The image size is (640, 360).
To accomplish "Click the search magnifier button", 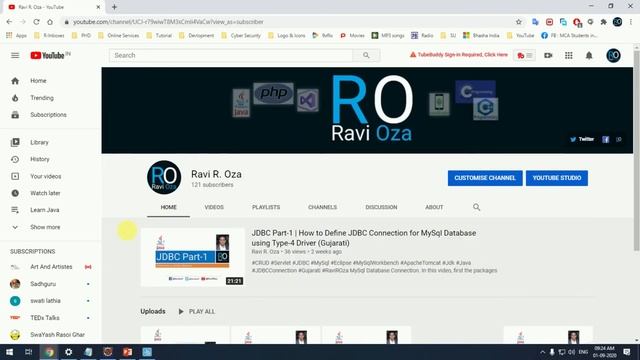I will click(366, 55).
